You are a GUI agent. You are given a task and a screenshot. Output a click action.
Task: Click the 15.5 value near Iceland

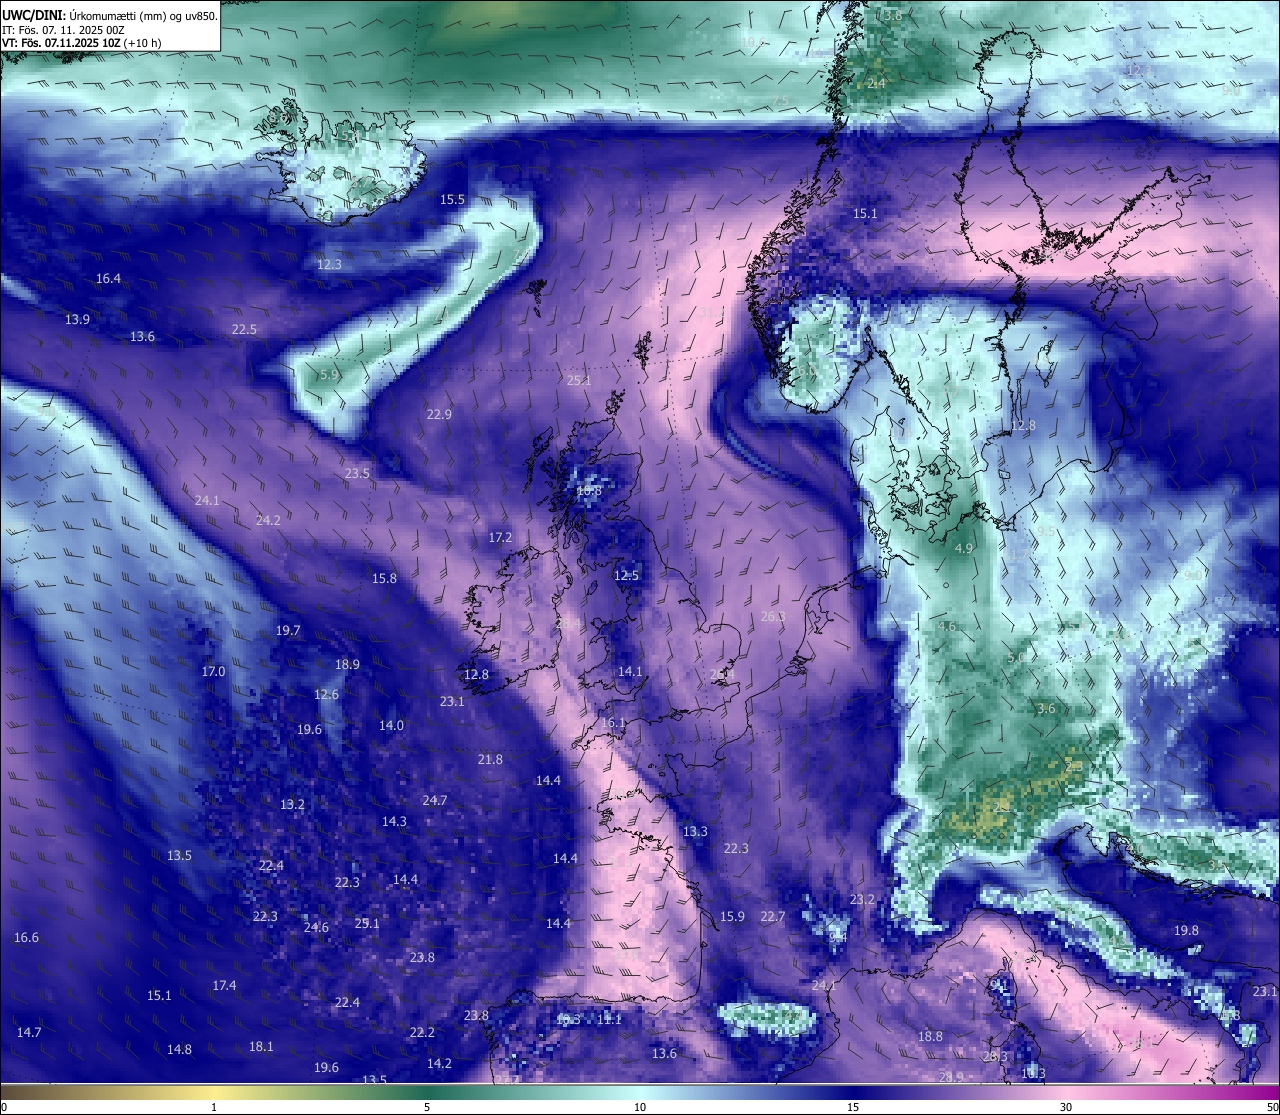tap(453, 200)
